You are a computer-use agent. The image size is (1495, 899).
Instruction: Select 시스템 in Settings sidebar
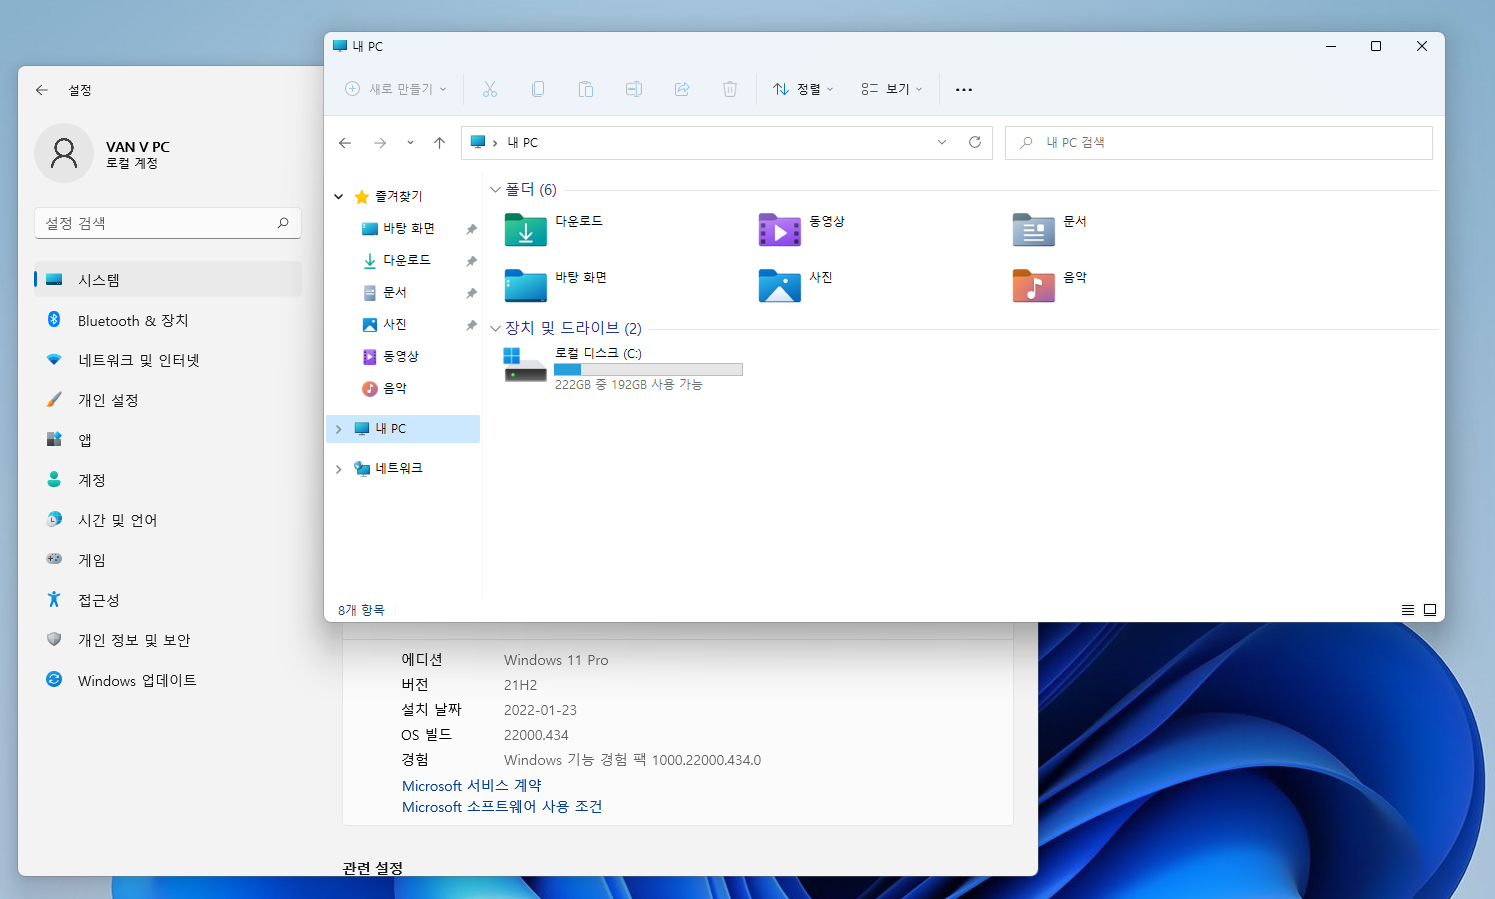tap(168, 280)
